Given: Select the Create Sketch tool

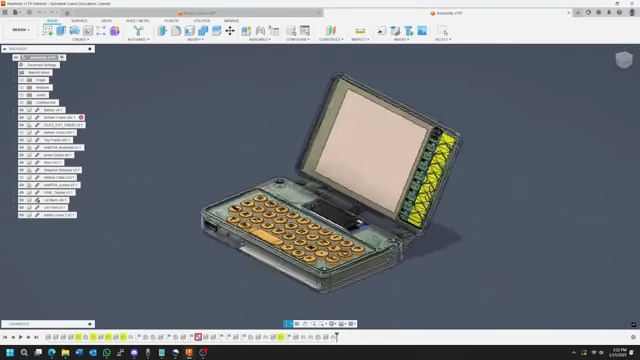Looking at the screenshot, I should [x=48, y=31].
